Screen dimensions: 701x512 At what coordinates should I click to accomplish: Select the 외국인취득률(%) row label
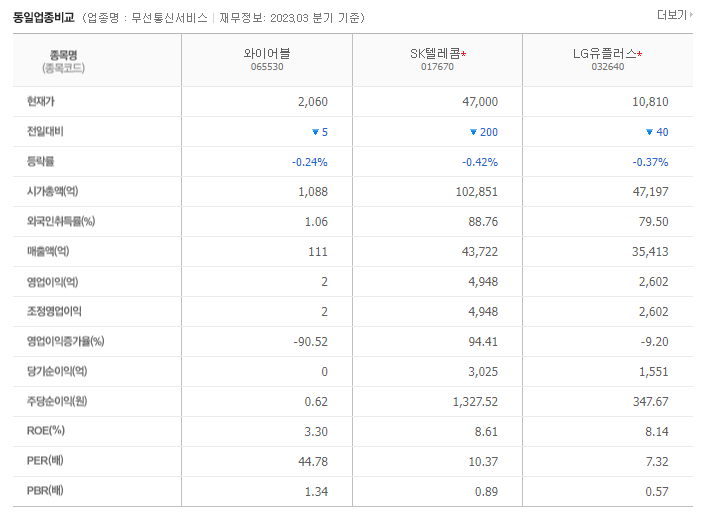pyautogui.click(x=61, y=221)
